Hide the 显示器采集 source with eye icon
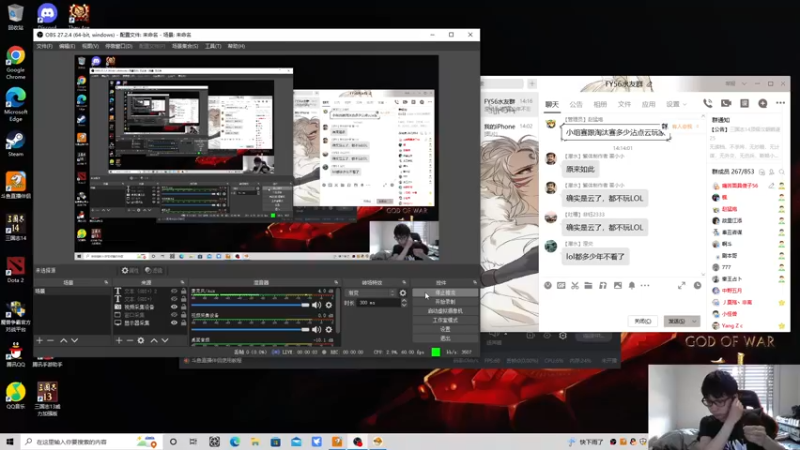Screen dimensions: 800x450 [x=174, y=323]
